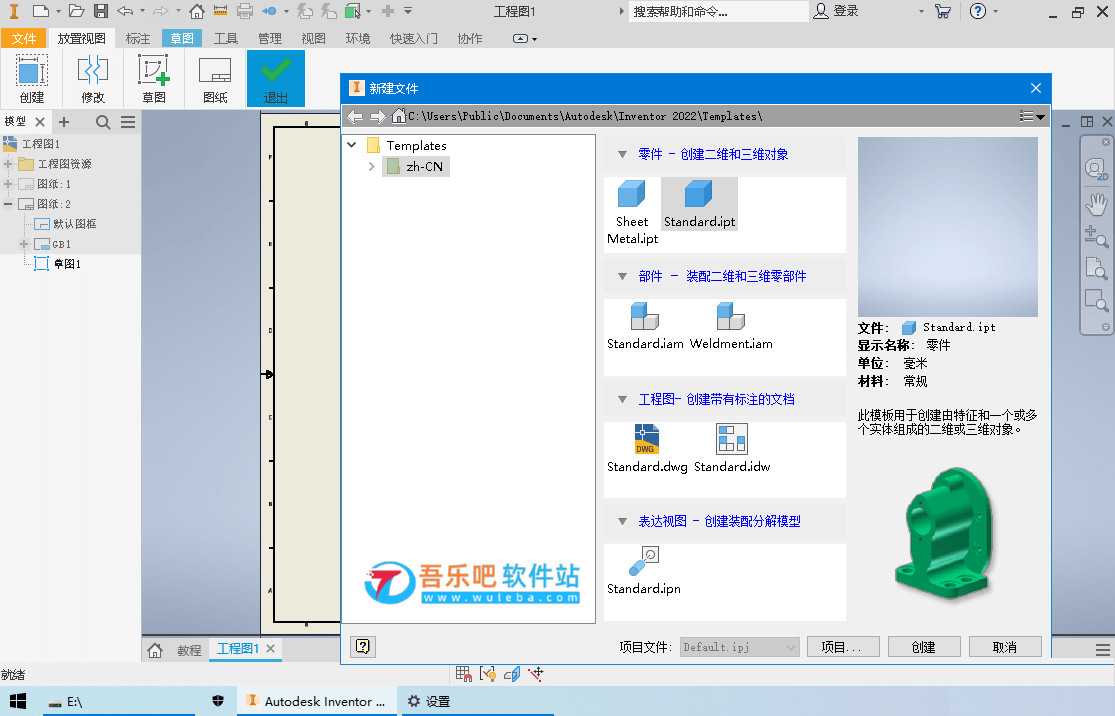Choose the Weldment.iam template
This screenshot has width=1115, height=716.
[x=731, y=326]
